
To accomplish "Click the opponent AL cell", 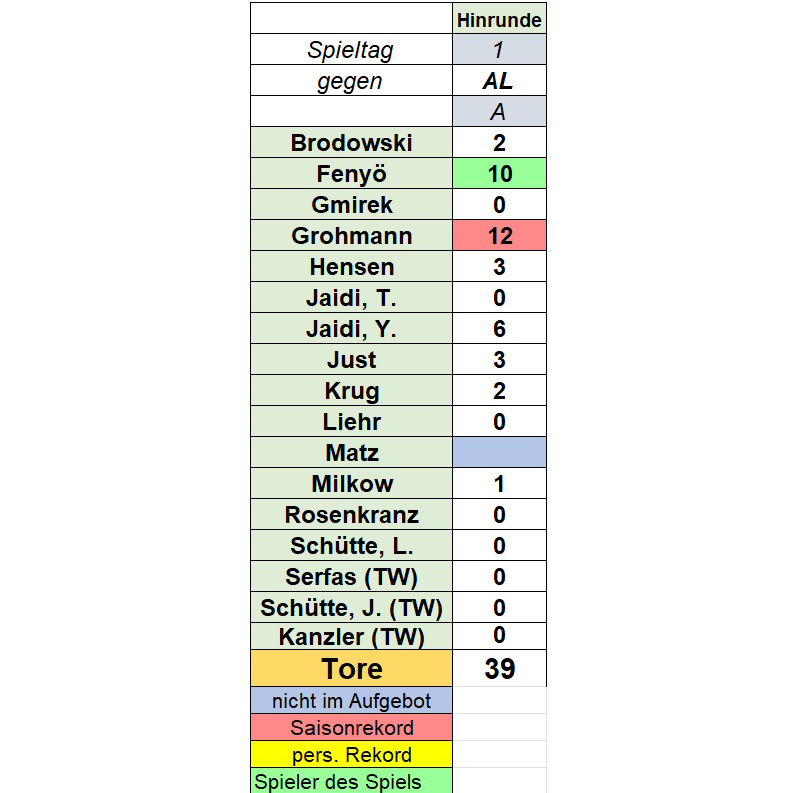I will [499, 81].
